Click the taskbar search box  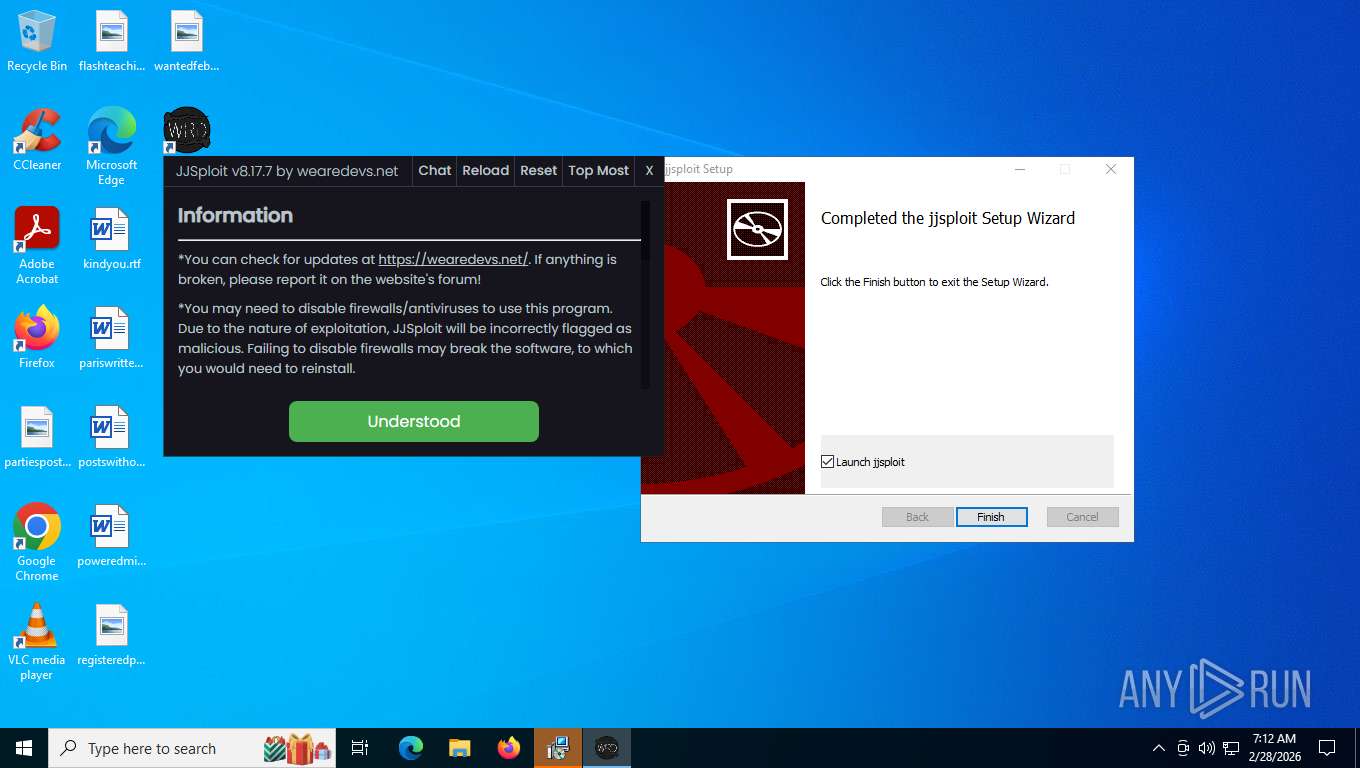coord(193,748)
